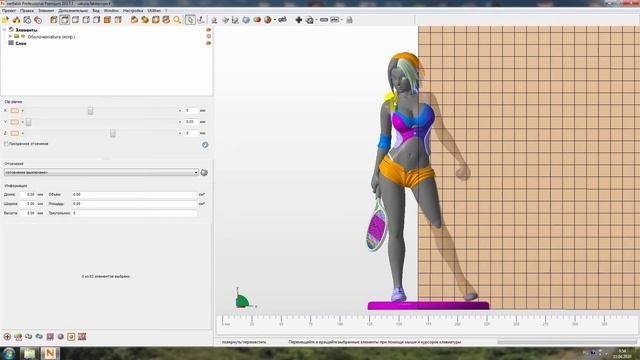Open the Вид menu

click(x=96, y=11)
